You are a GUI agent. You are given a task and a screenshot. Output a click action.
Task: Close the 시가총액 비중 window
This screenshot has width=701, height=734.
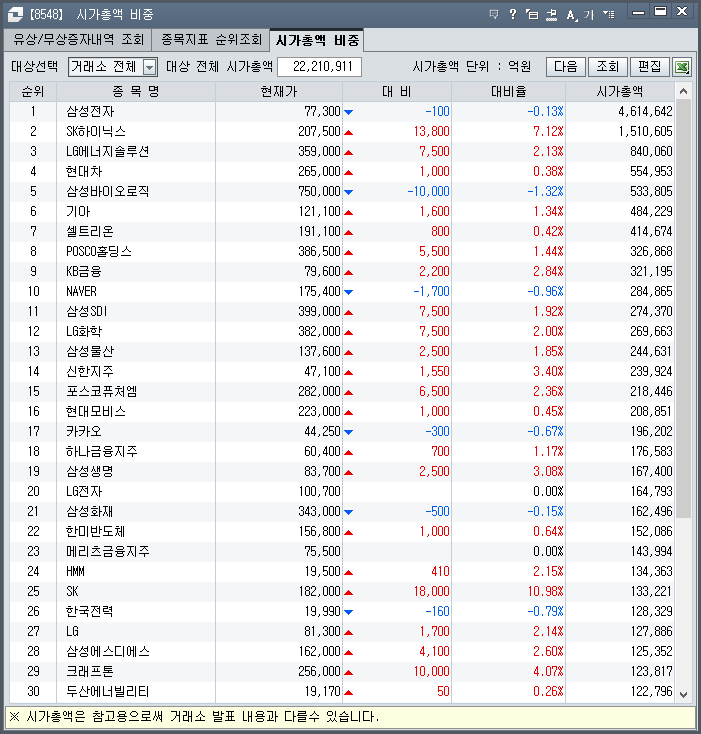click(682, 12)
